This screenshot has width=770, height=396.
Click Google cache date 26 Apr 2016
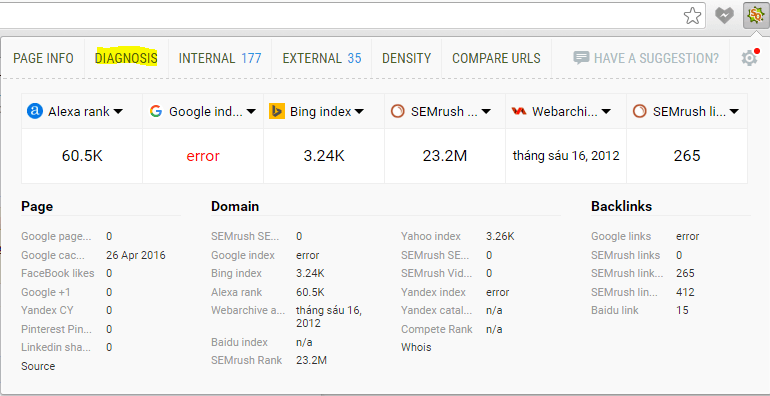136,255
